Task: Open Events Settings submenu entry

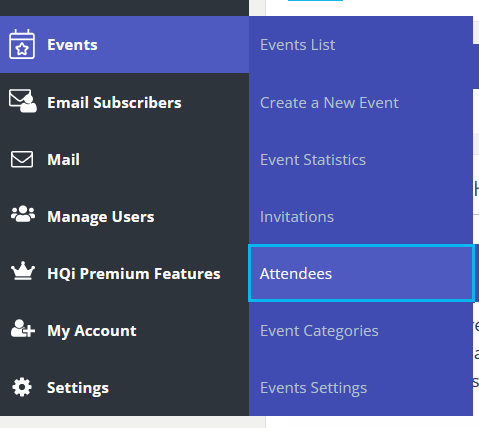Action: pos(313,388)
